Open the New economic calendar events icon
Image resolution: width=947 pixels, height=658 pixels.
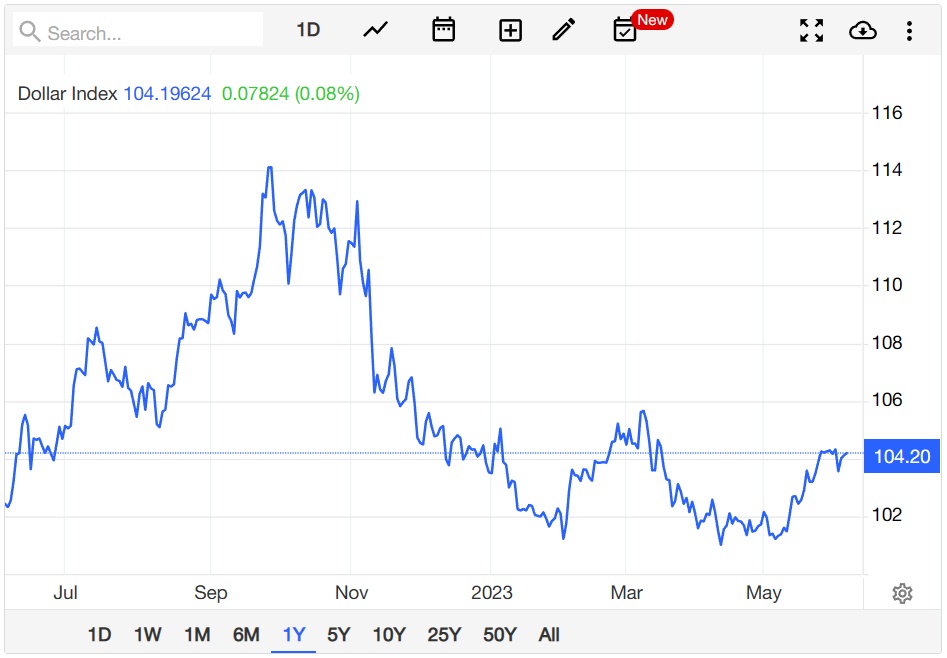click(x=625, y=30)
